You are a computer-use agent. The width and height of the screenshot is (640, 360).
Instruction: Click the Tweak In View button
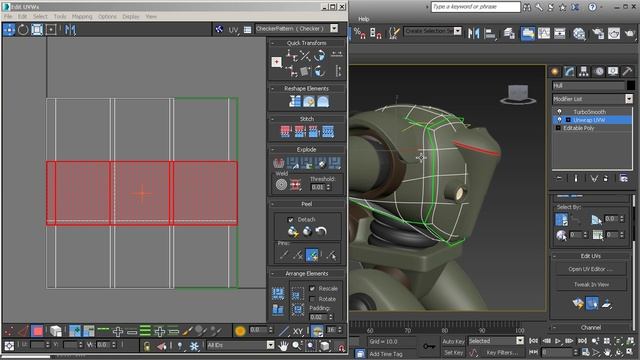(591, 284)
